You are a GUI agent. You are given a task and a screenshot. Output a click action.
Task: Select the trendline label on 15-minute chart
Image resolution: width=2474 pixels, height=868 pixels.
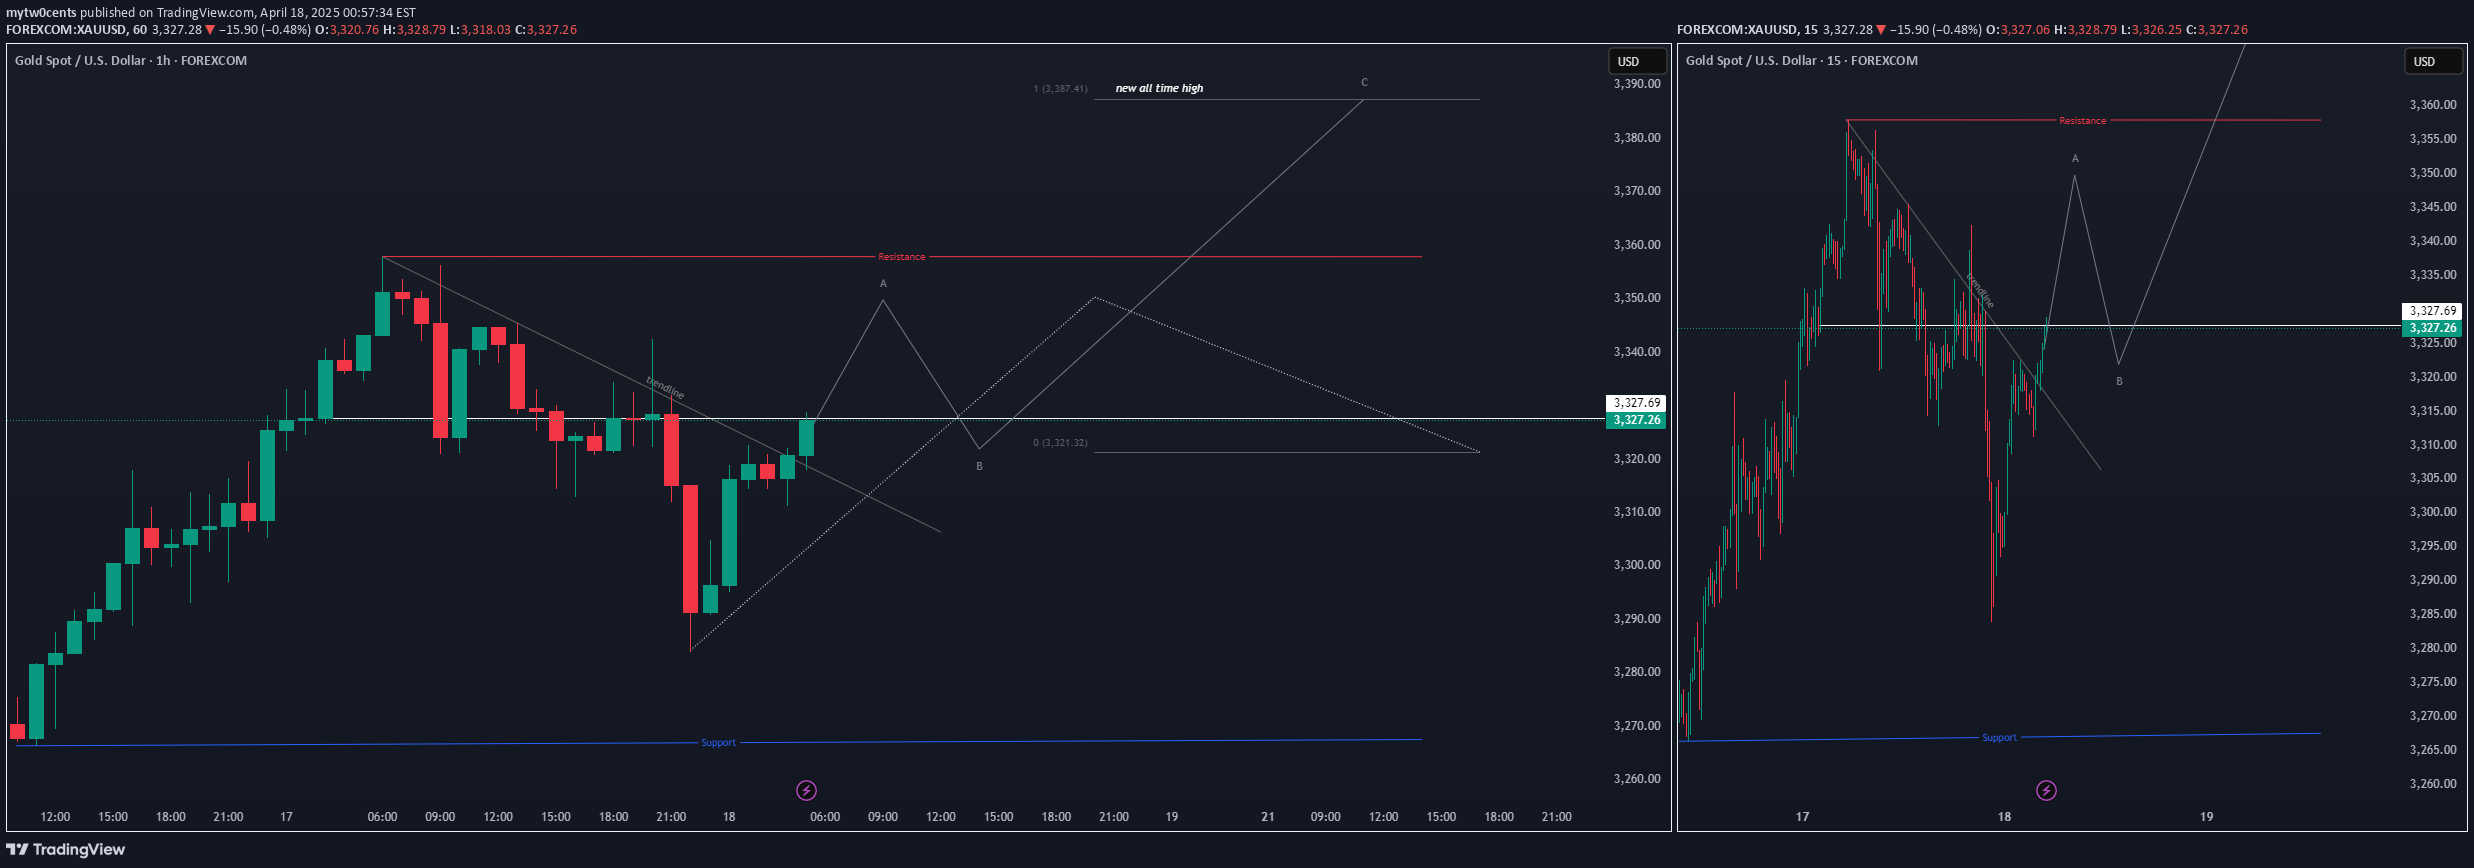pyautogui.click(x=1980, y=291)
